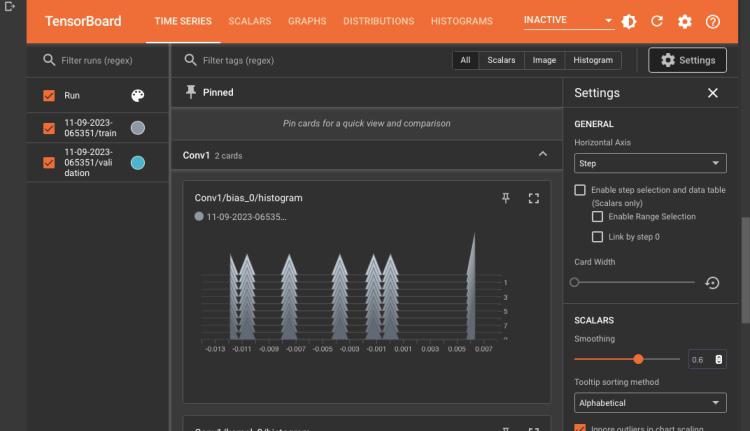Select the All filter button
750x431 pixels.
[465, 60]
